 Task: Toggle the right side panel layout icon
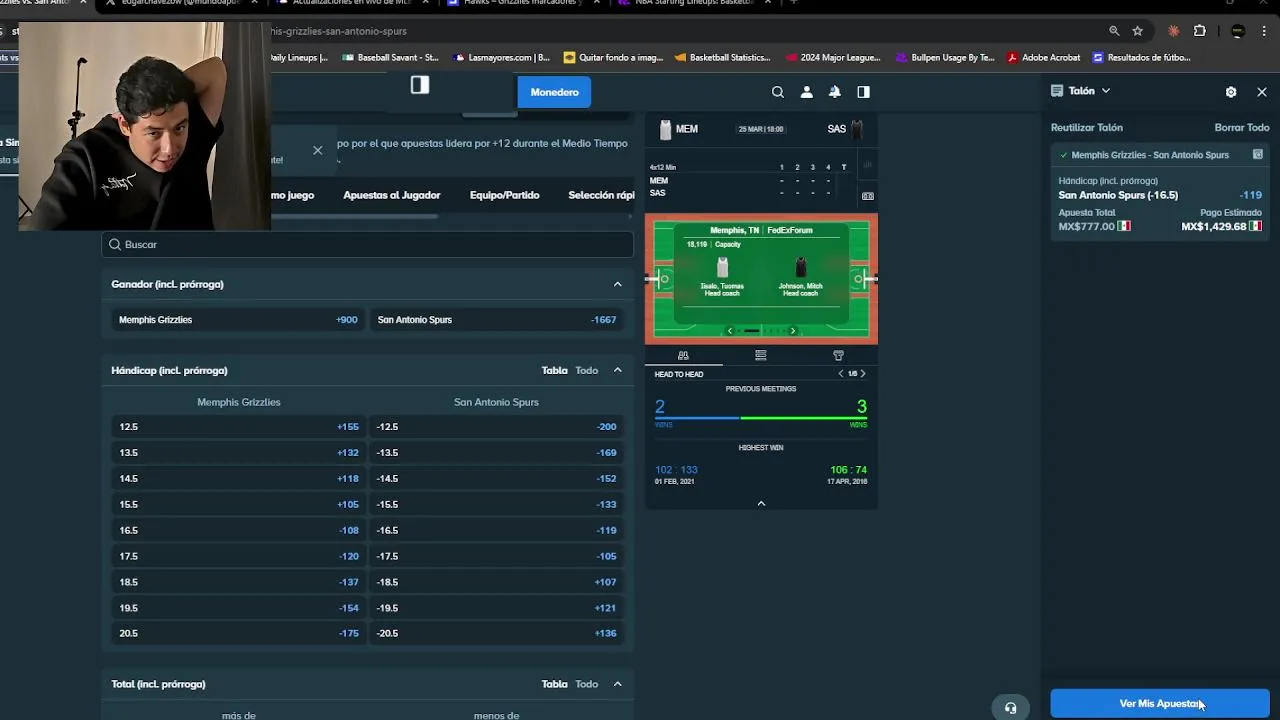pyautogui.click(x=863, y=92)
